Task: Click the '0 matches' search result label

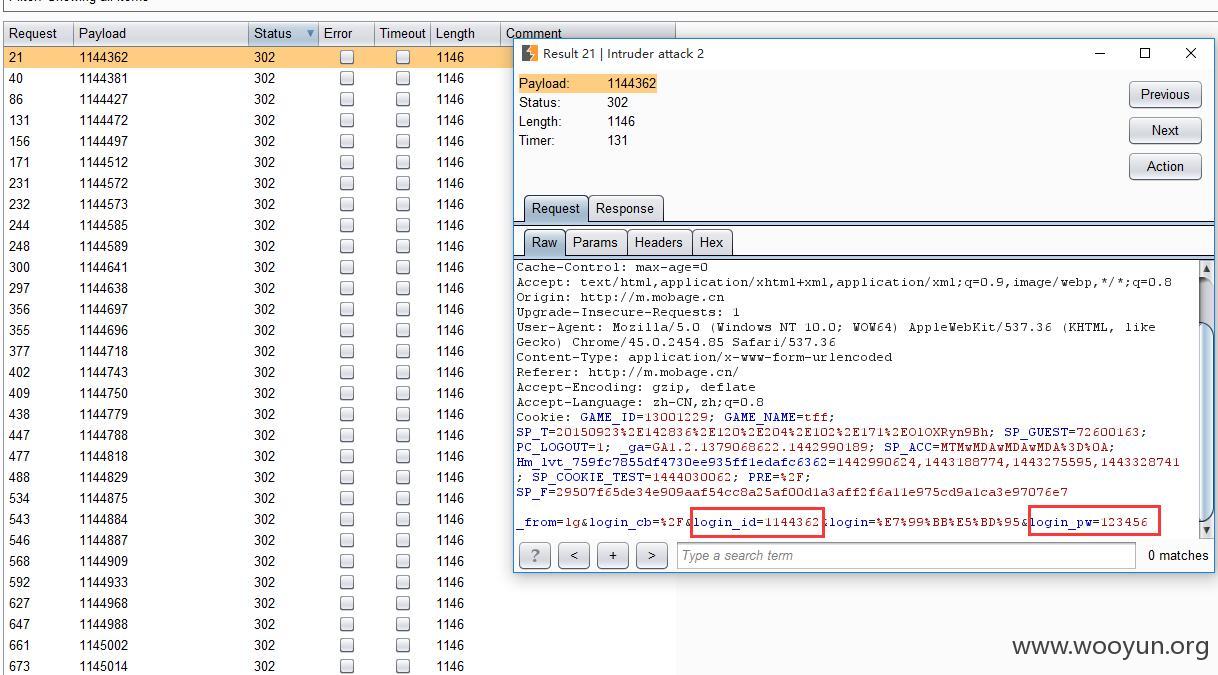Action: point(1177,555)
